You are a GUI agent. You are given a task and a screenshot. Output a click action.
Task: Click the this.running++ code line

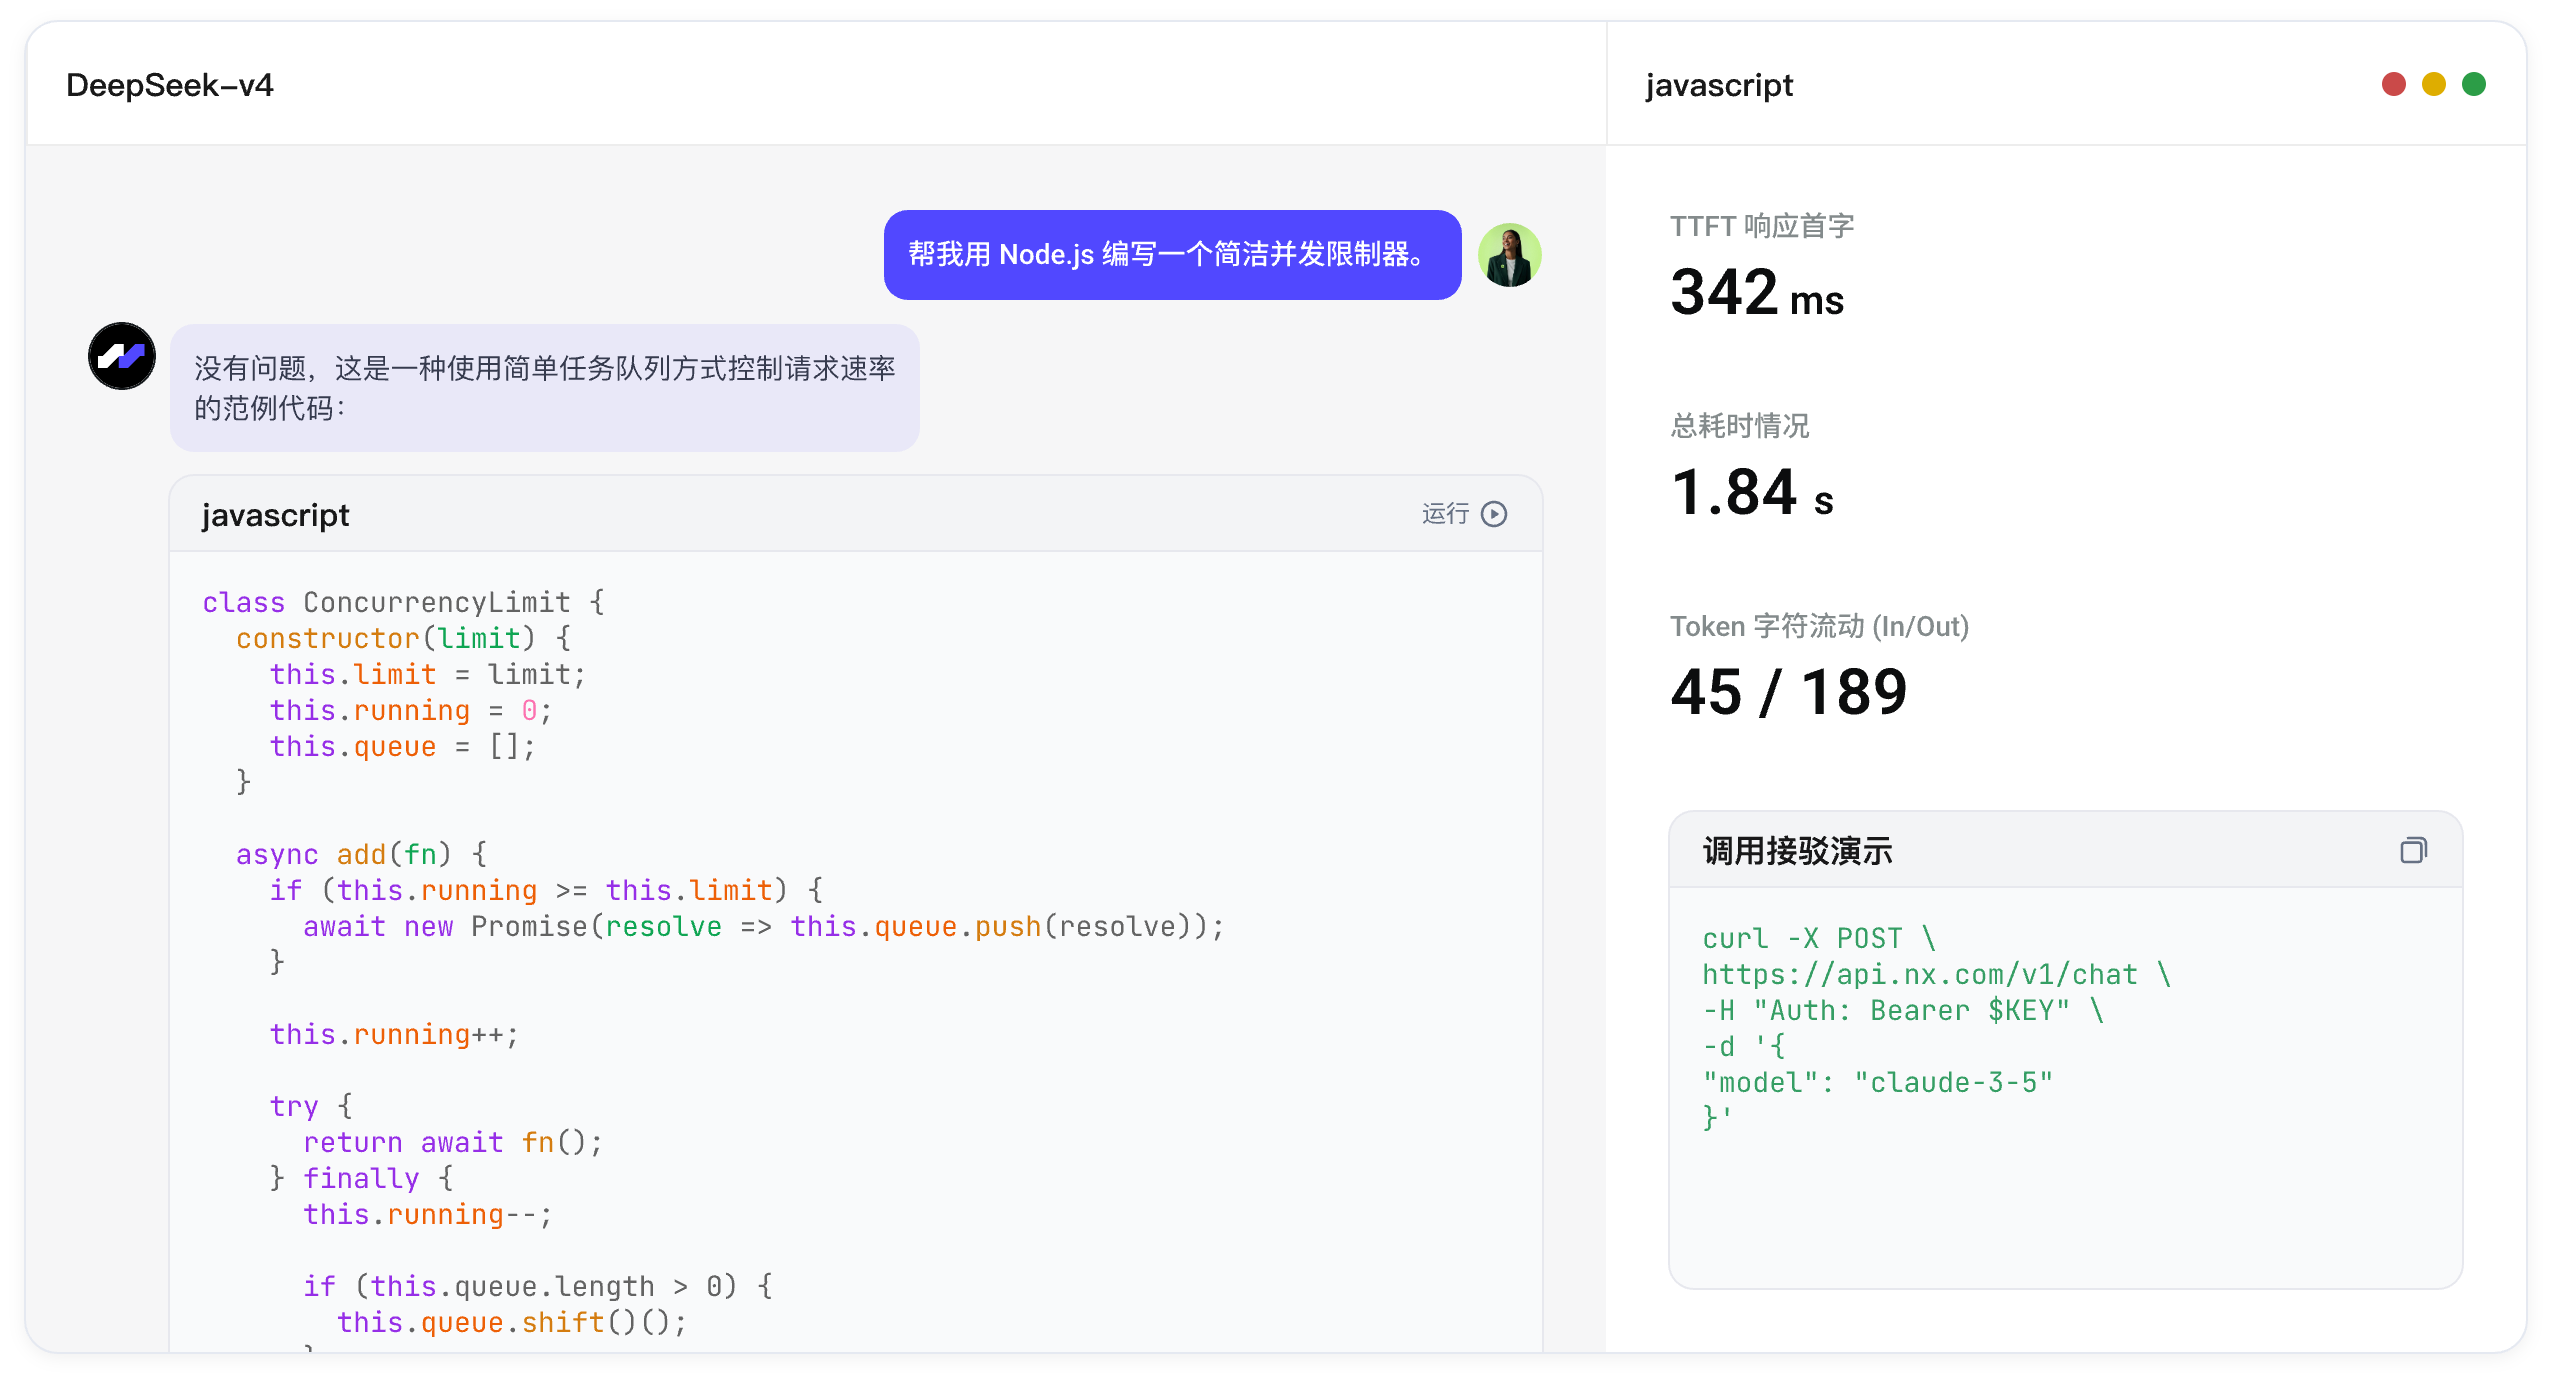tap(394, 1035)
